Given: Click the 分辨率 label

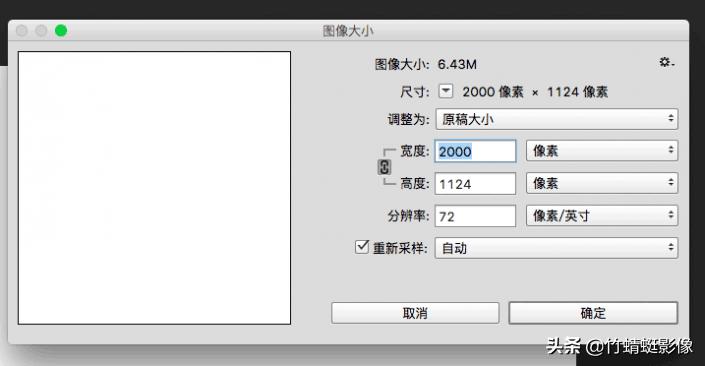Looking at the screenshot, I should [408, 216].
